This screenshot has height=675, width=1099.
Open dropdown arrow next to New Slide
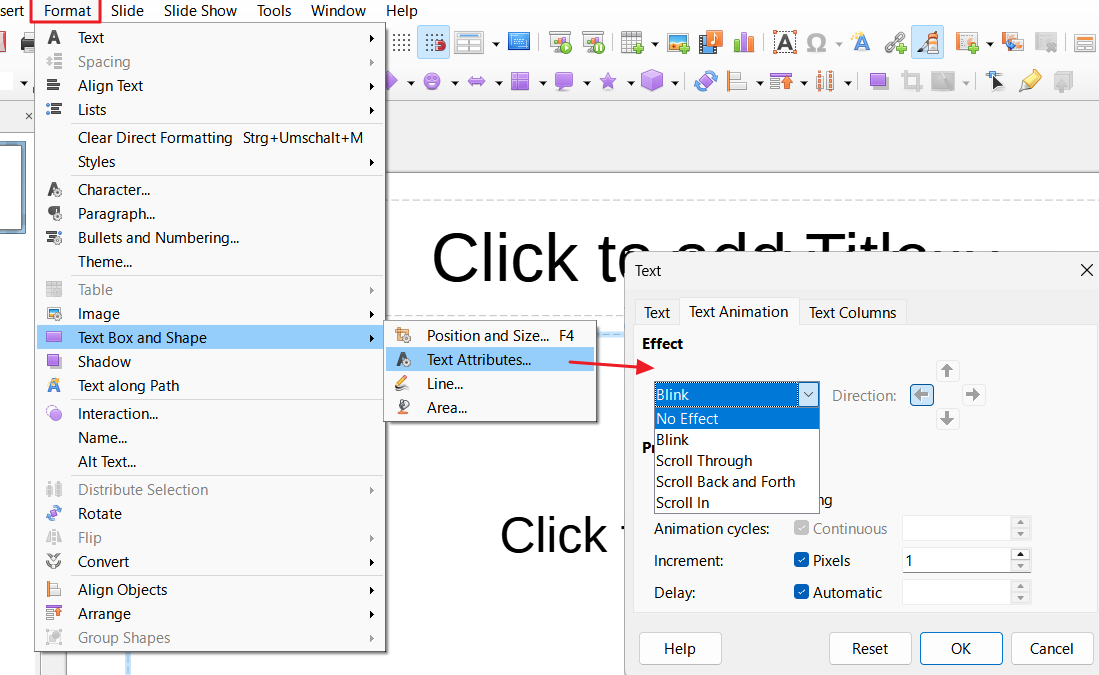(990, 44)
